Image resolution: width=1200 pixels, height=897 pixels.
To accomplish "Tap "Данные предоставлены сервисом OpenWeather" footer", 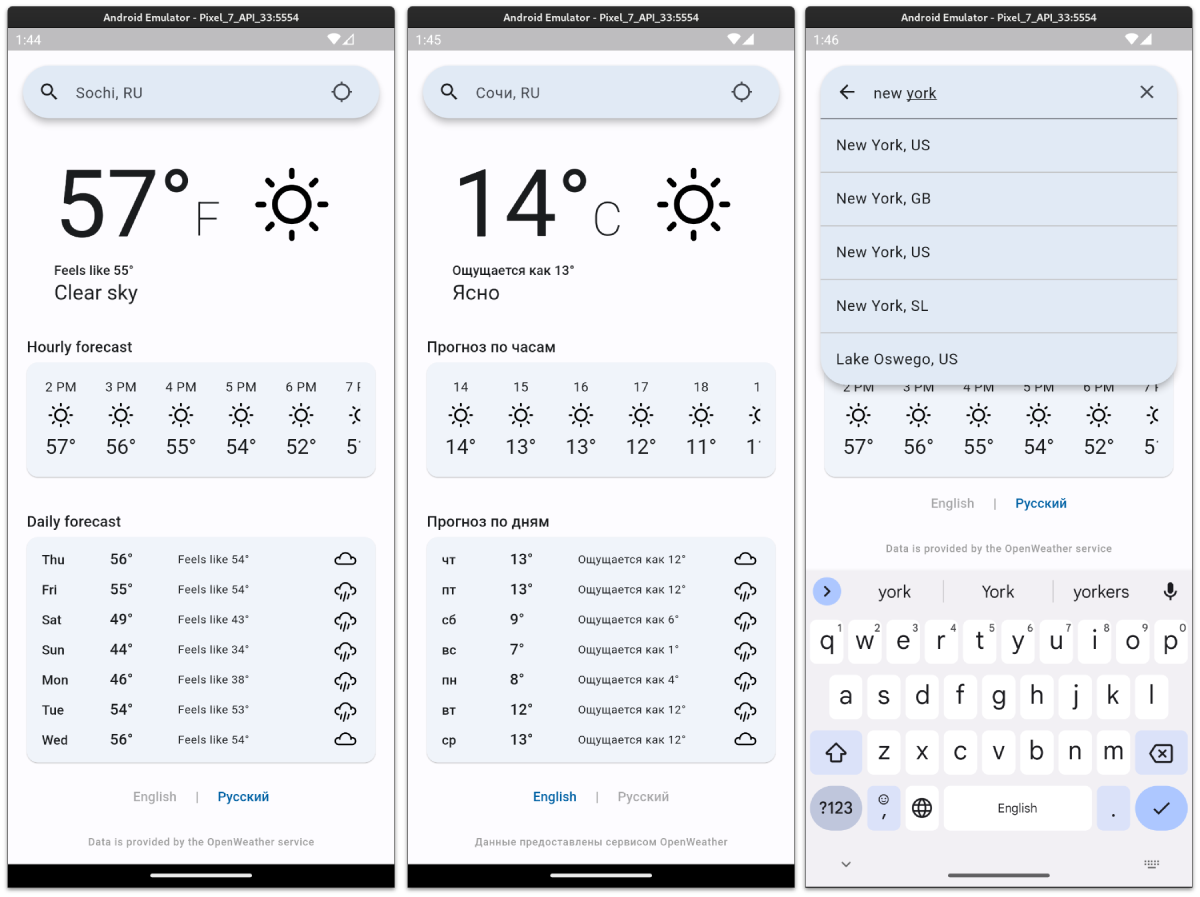I will click(601, 842).
